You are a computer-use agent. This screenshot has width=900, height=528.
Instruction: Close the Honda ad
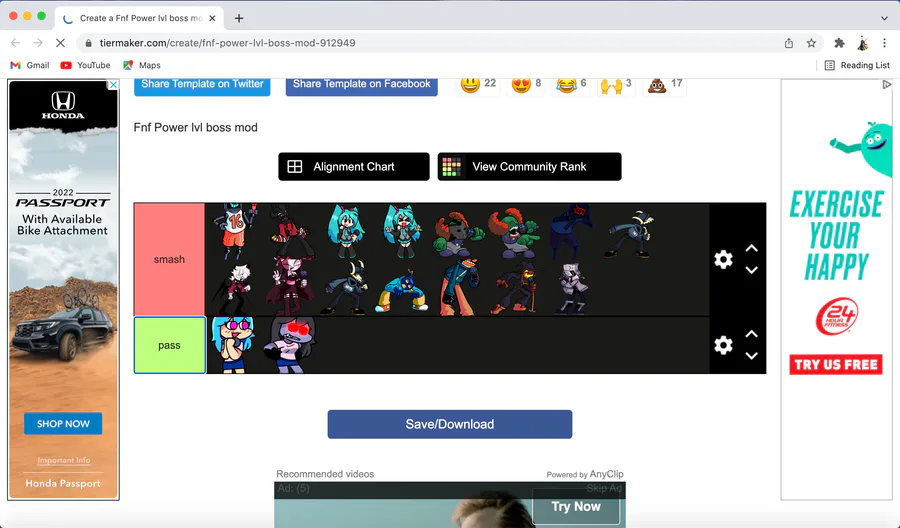(x=114, y=85)
